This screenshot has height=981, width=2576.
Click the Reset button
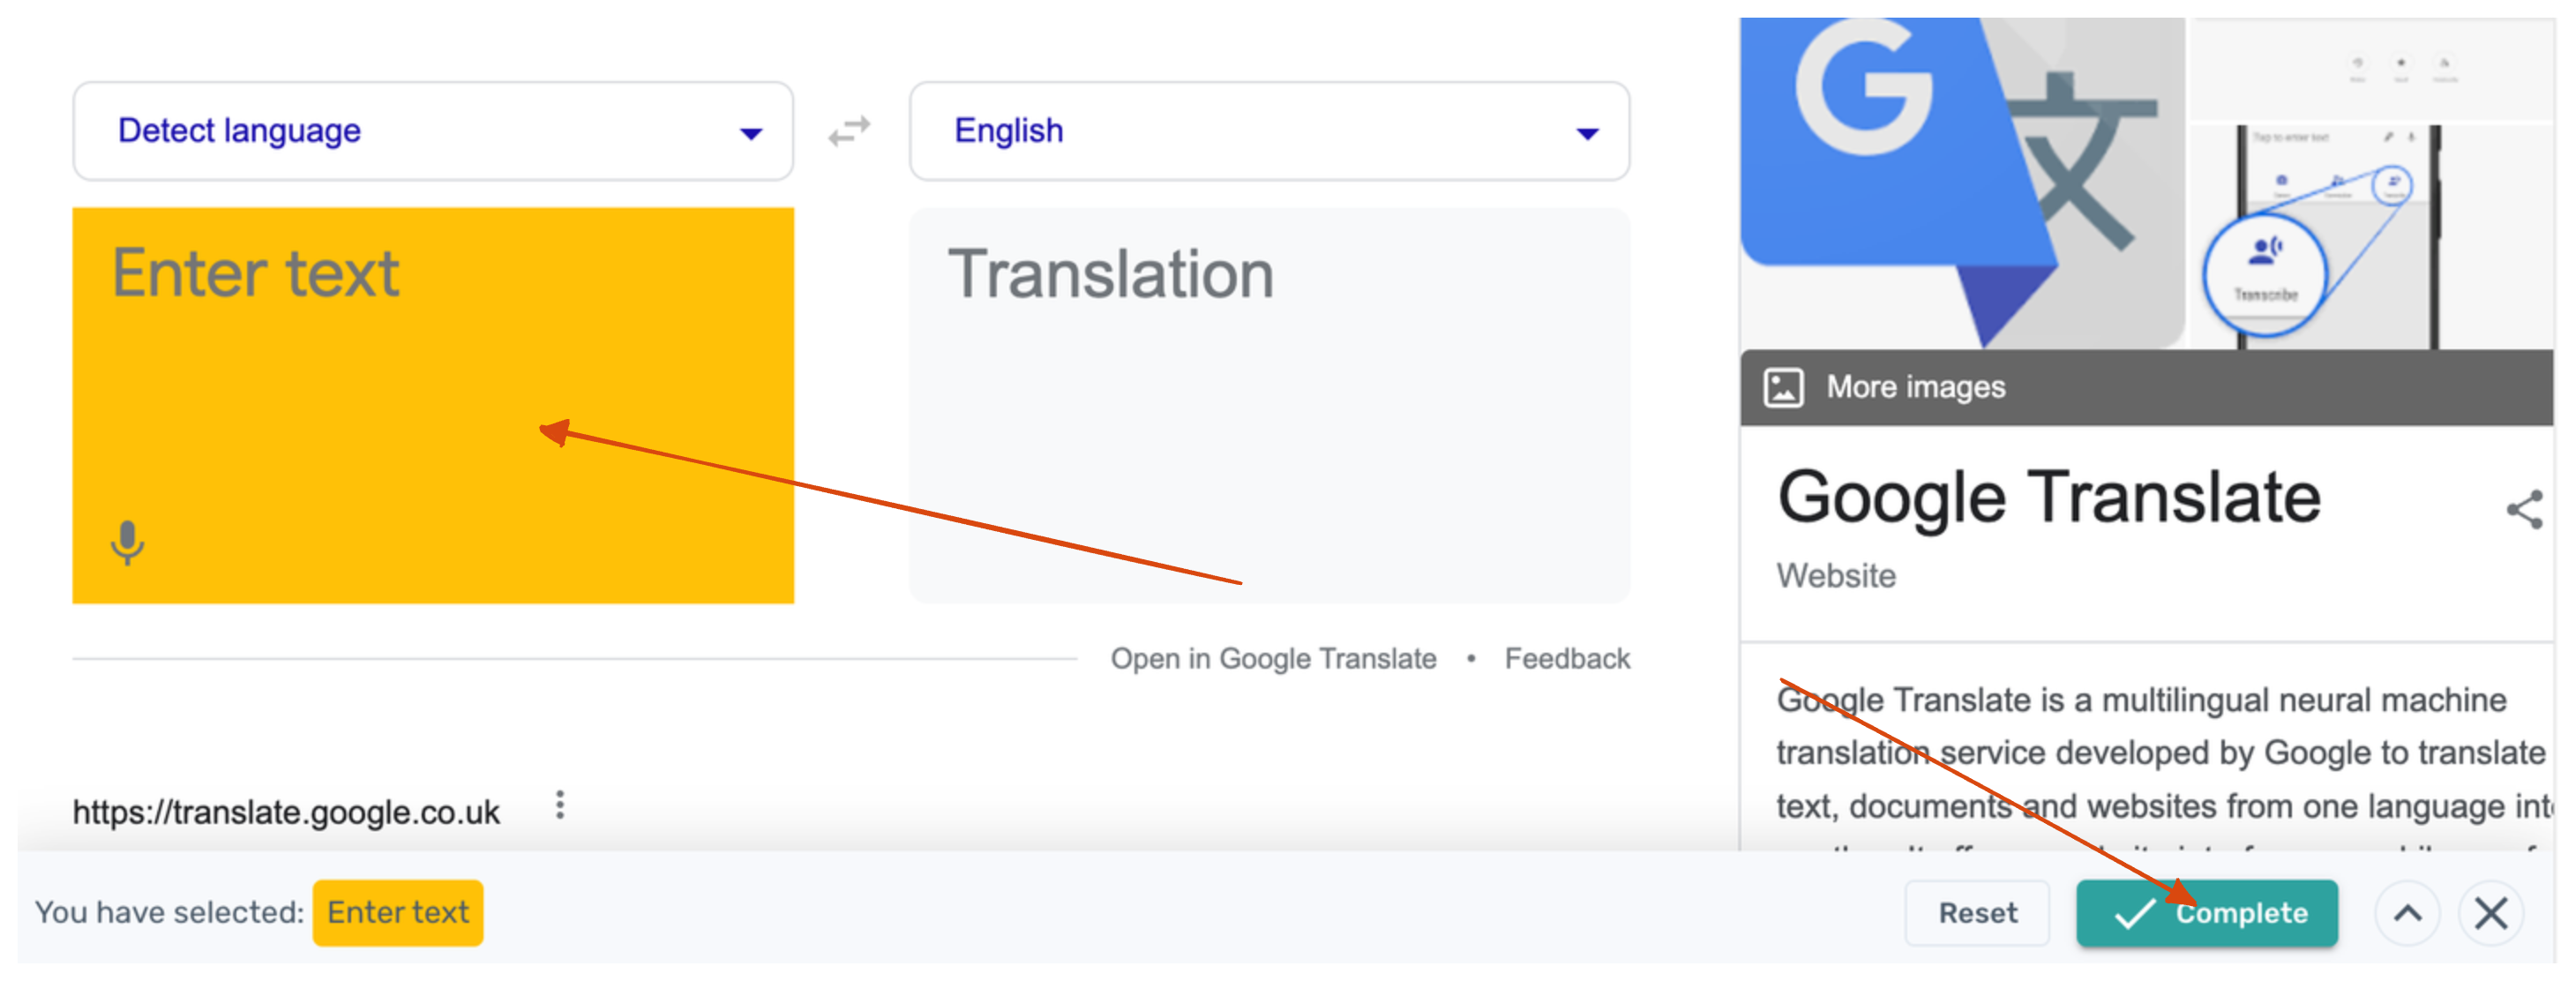(x=1977, y=913)
